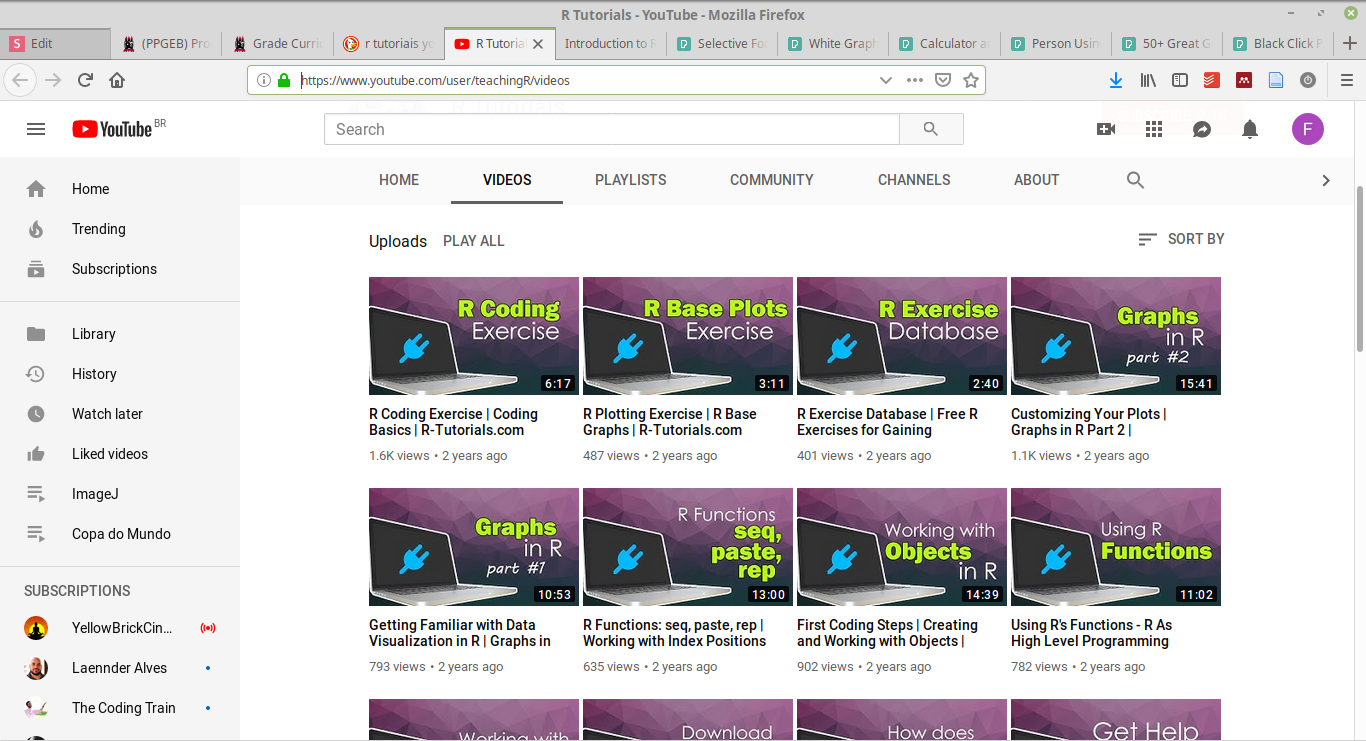Switch to the Introduction browser tab
The width and height of the screenshot is (1366, 741).
tap(610, 43)
